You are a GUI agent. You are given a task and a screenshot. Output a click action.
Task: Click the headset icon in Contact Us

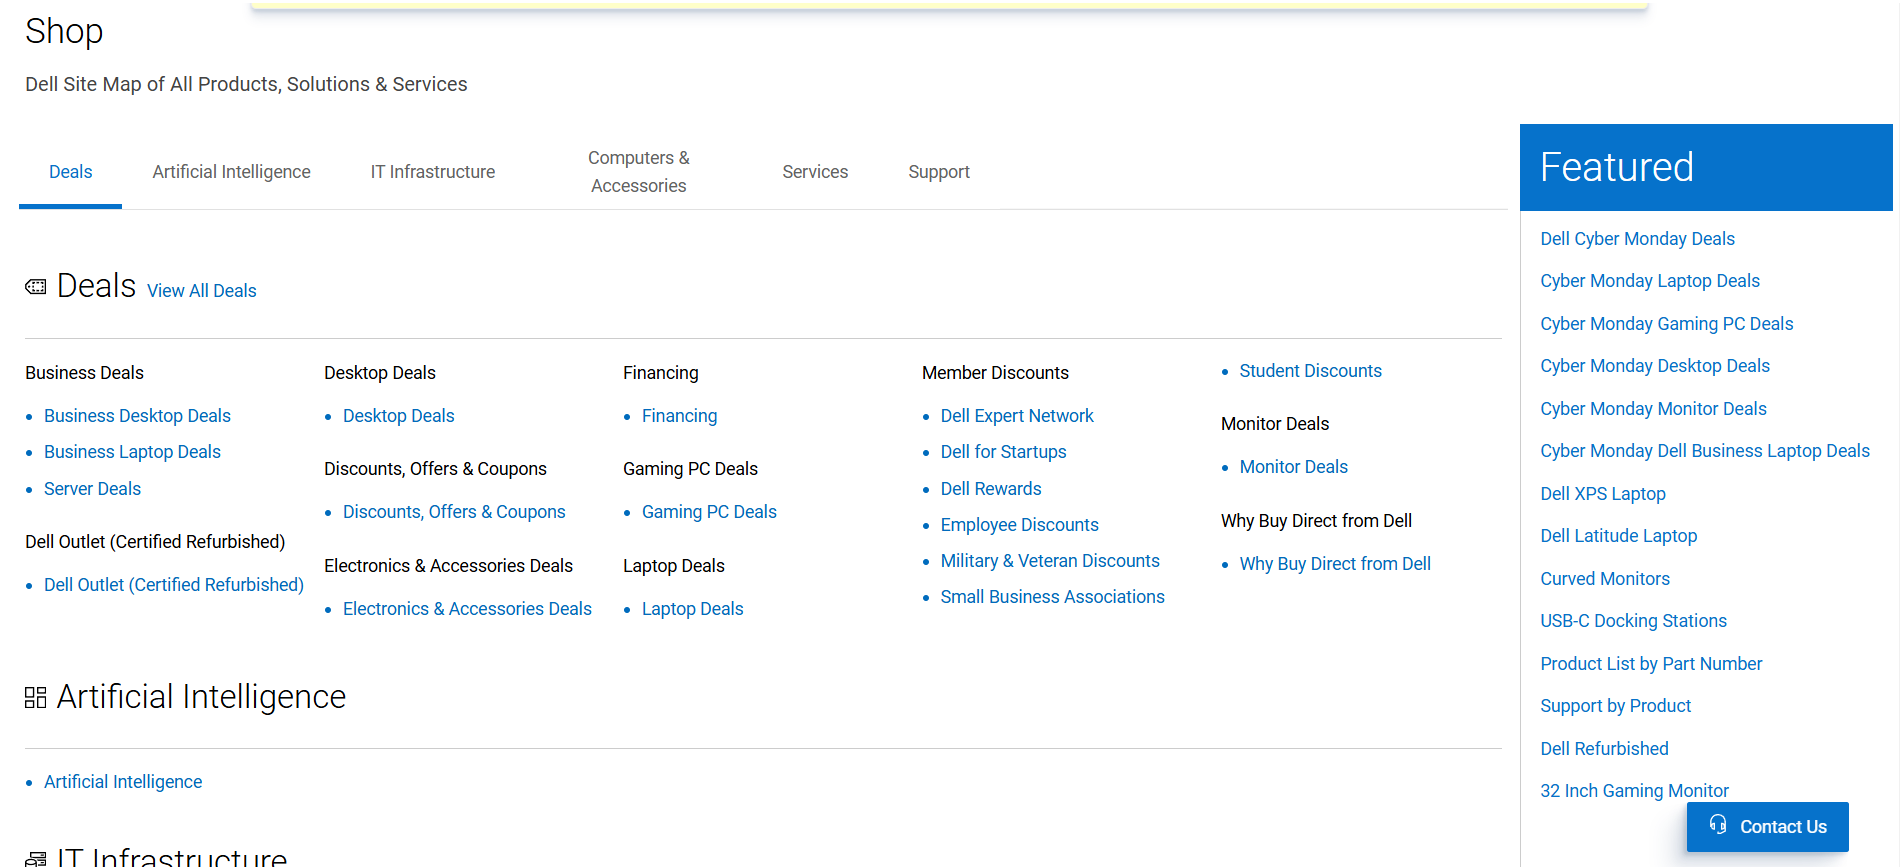pos(1718,825)
